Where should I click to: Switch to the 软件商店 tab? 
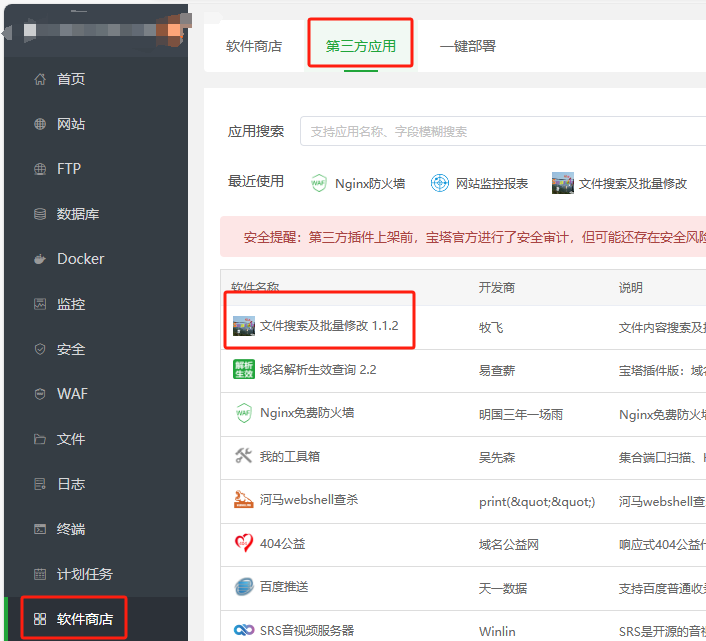click(x=254, y=46)
